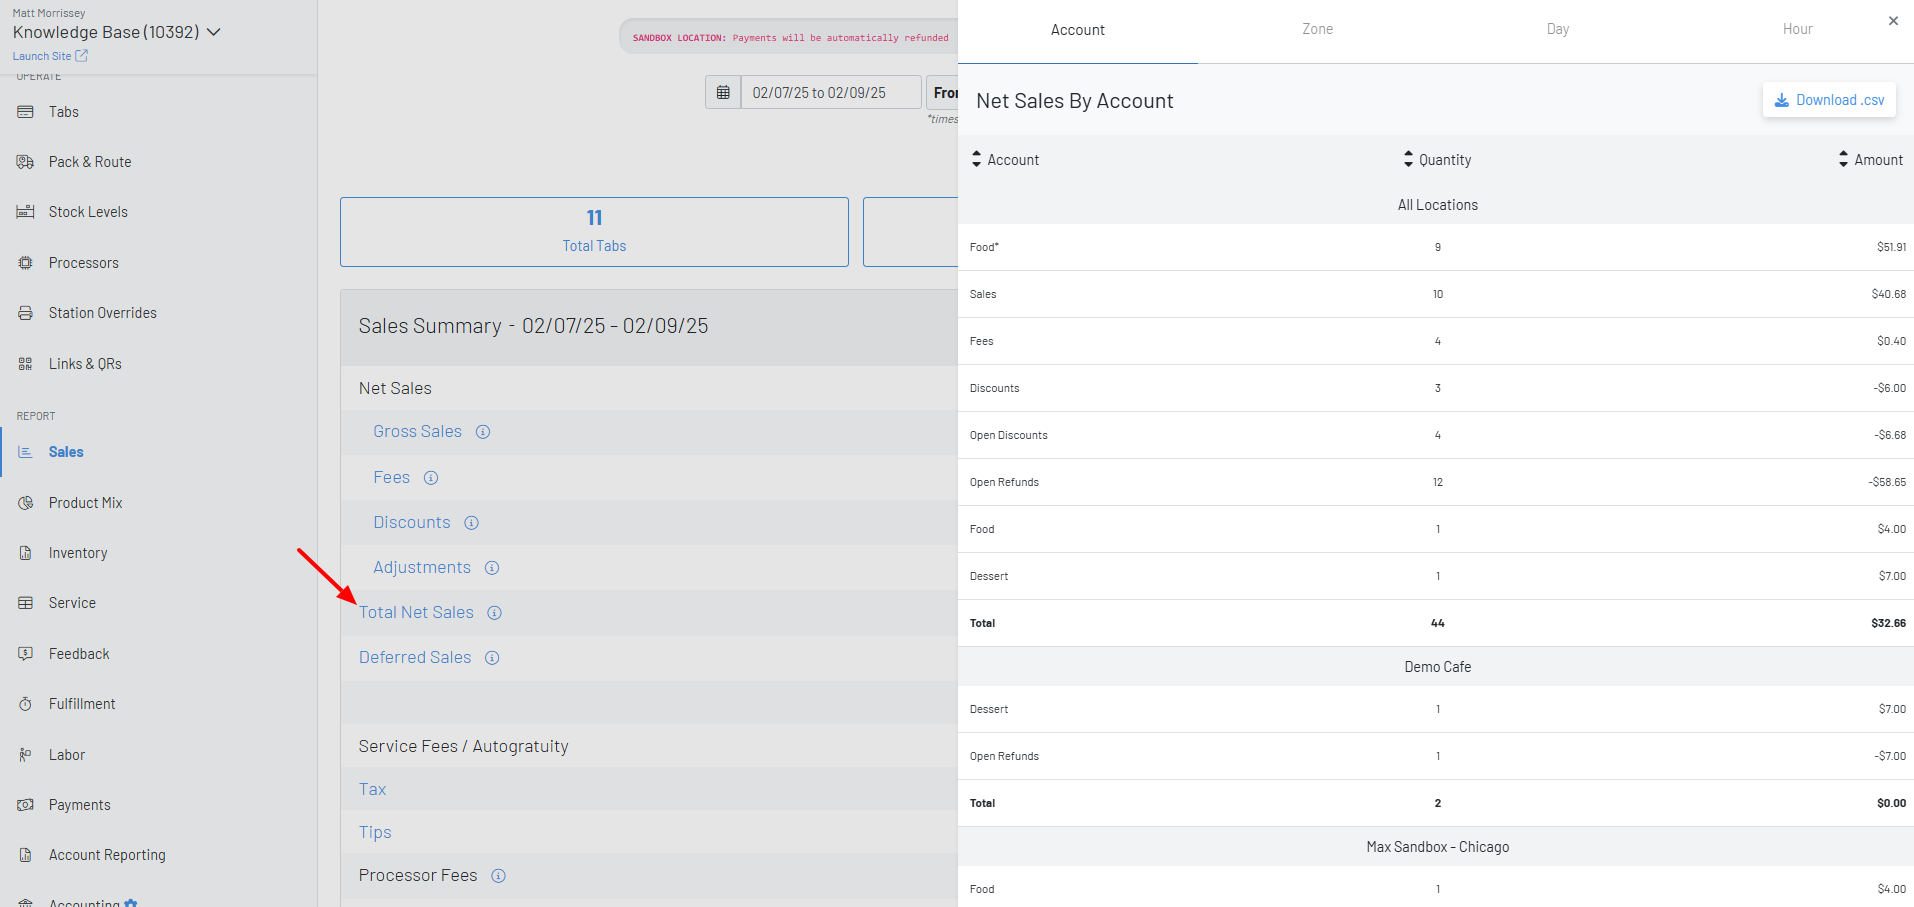Image resolution: width=1914 pixels, height=907 pixels.
Task: Click info icon next to Adjustments
Action: pos(492,568)
